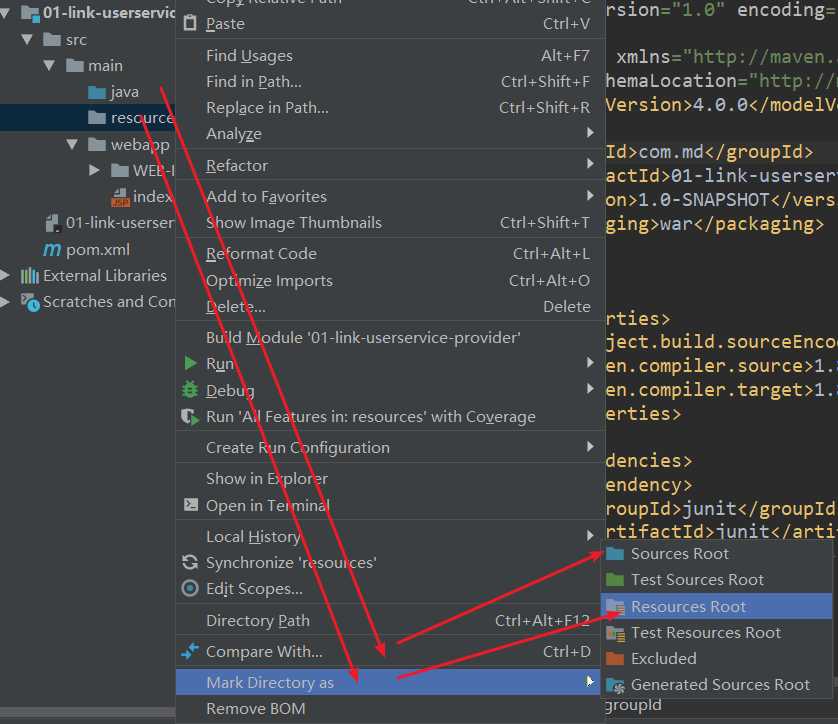Click the iml module file icon

coord(53,223)
